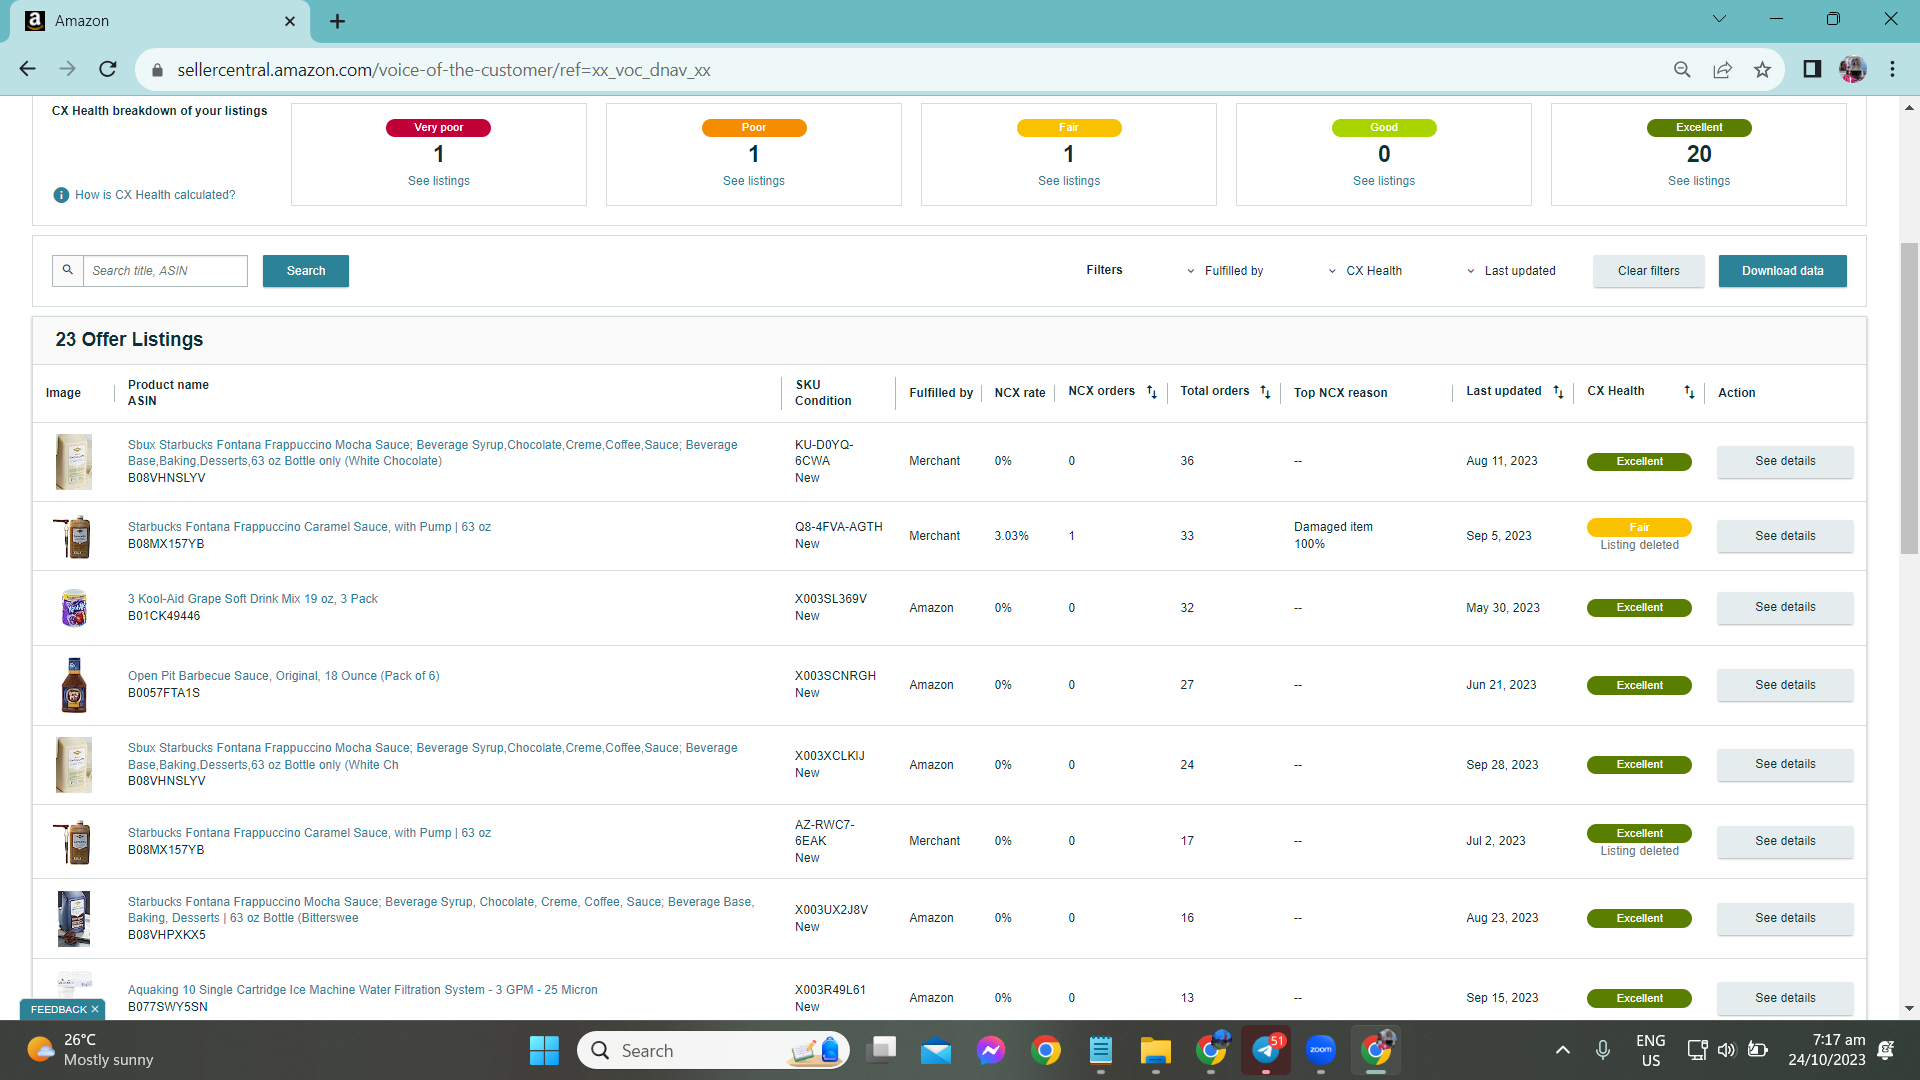Sort by Total orders column arrows
The height and width of the screenshot is (1080, 1920).
[x=1265, y=392]
